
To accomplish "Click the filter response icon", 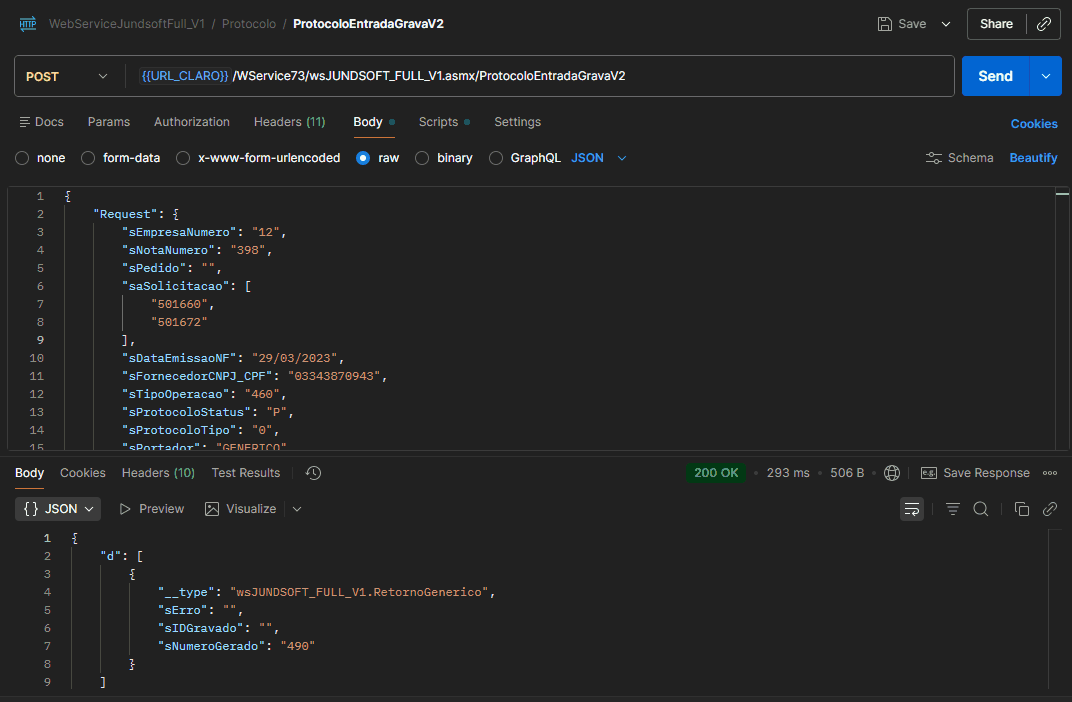I will 953,509.
